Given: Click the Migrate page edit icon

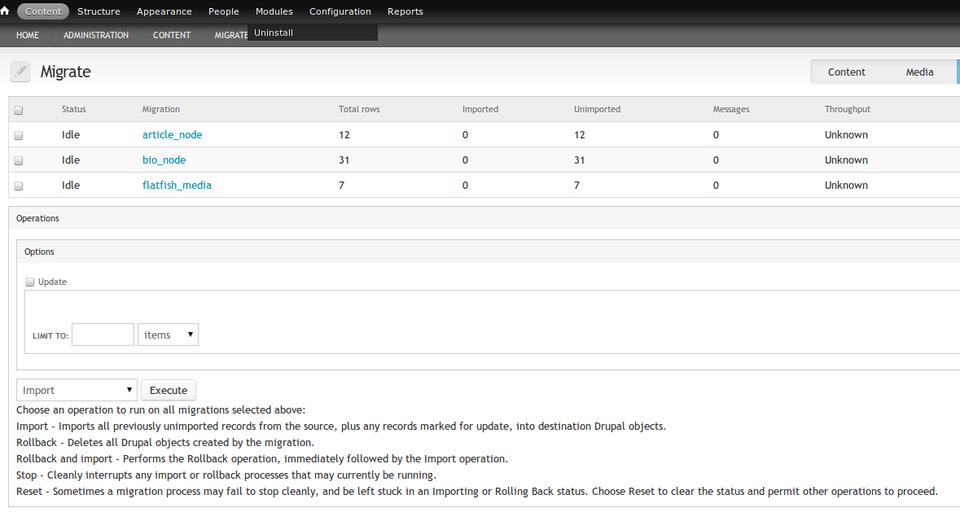Looking at the screenshot, I should [20, 72].
